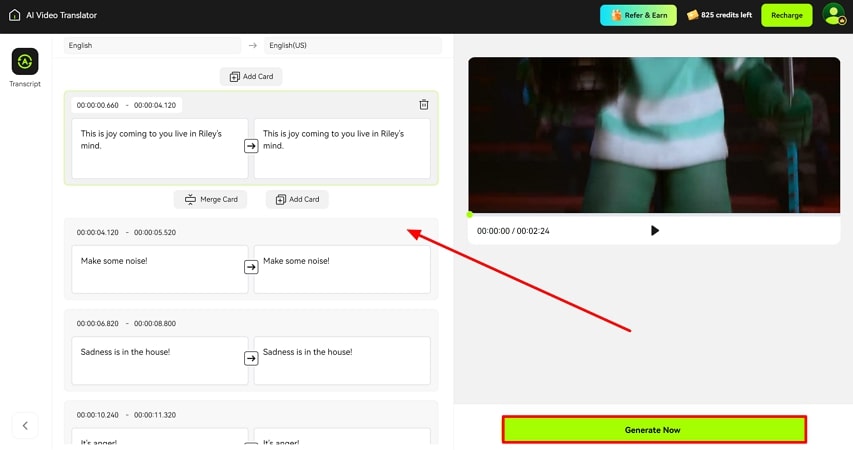
Task: Click the video progress slider handle
Action: click(x=470, y=215)
